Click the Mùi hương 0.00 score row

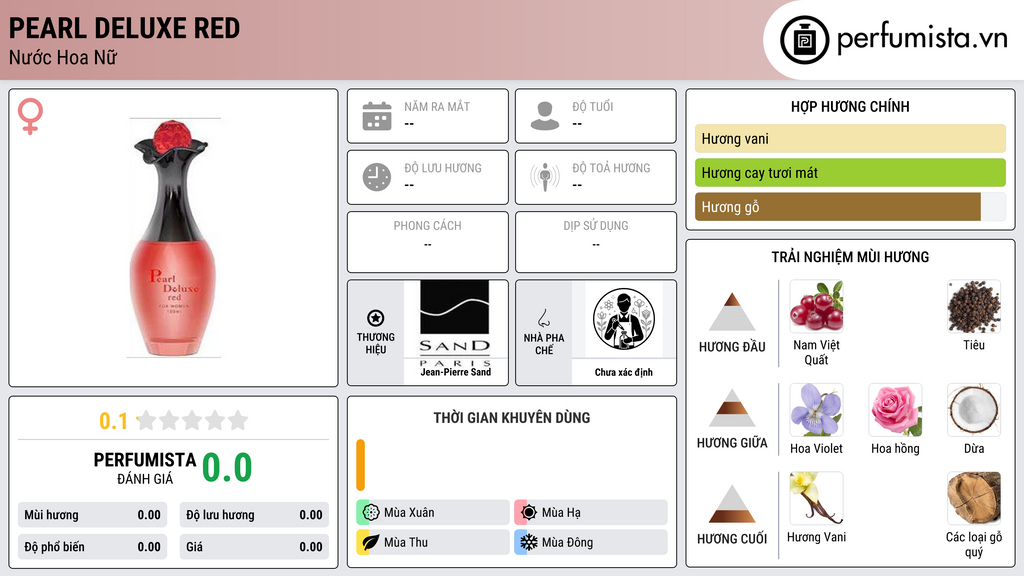(x=93, y=515)
